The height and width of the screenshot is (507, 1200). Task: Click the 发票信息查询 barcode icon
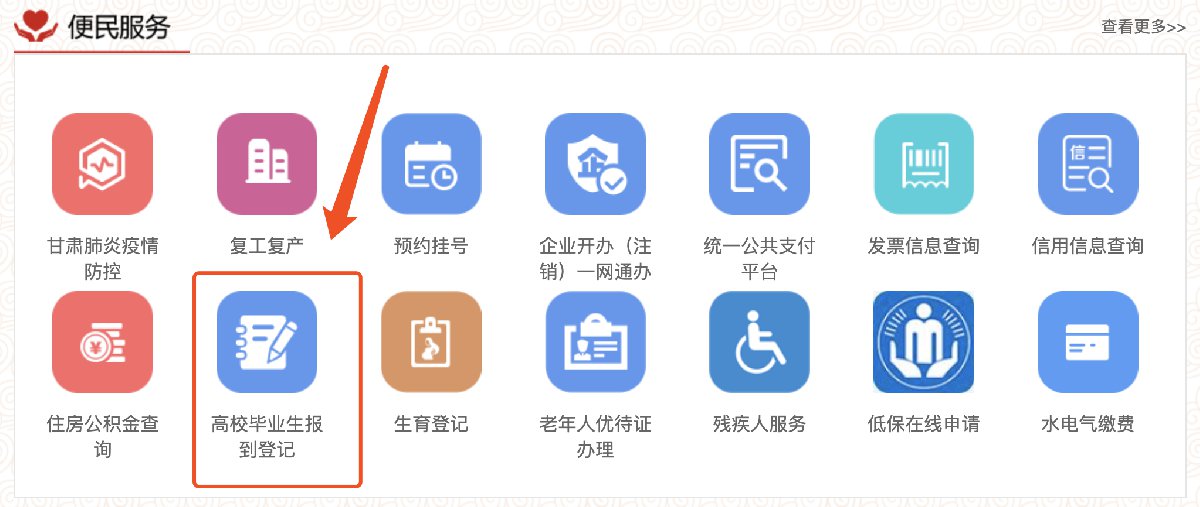point(923,164)
